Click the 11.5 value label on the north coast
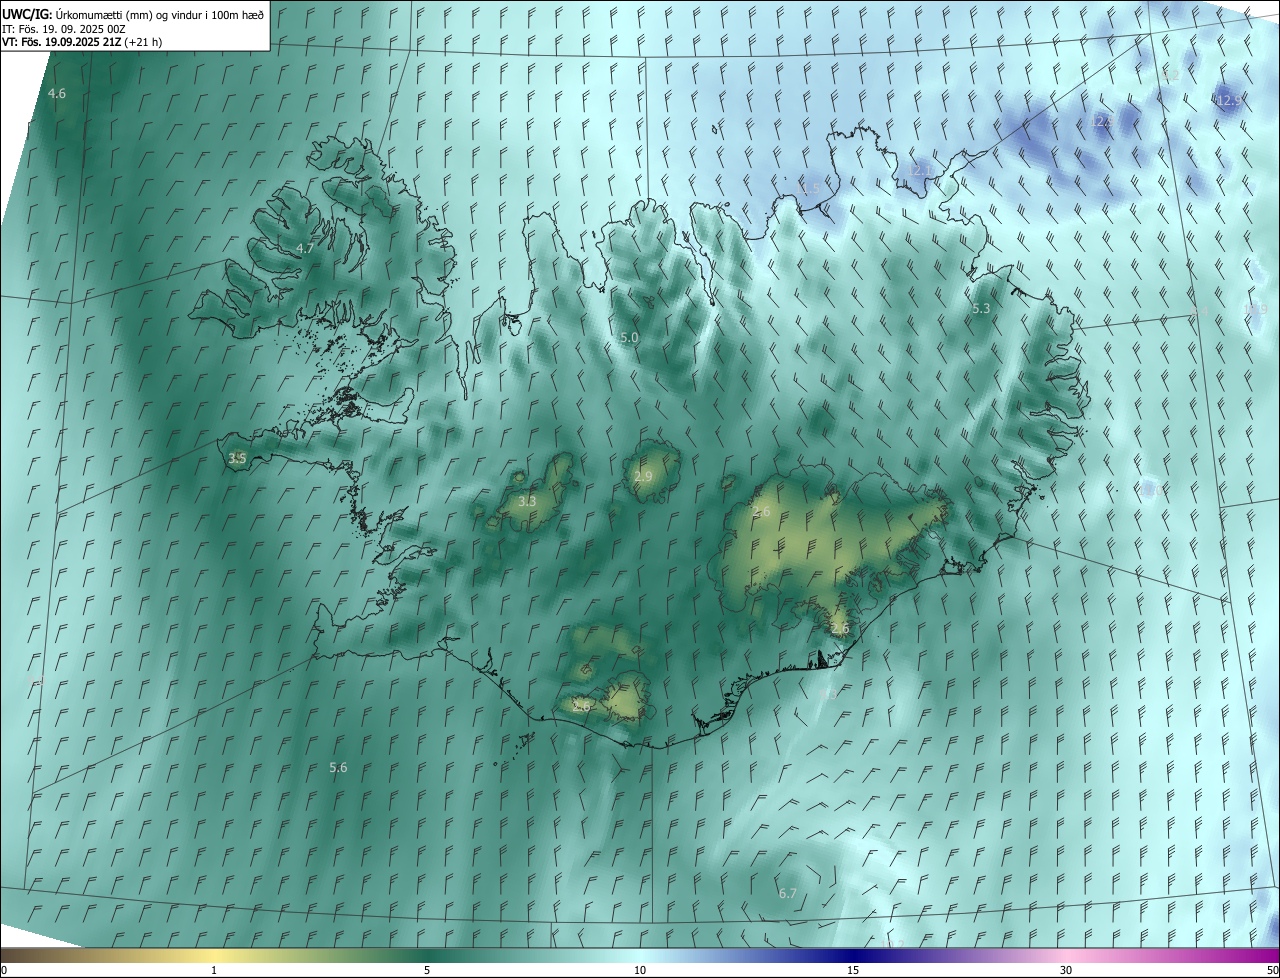 pos(808,188)
